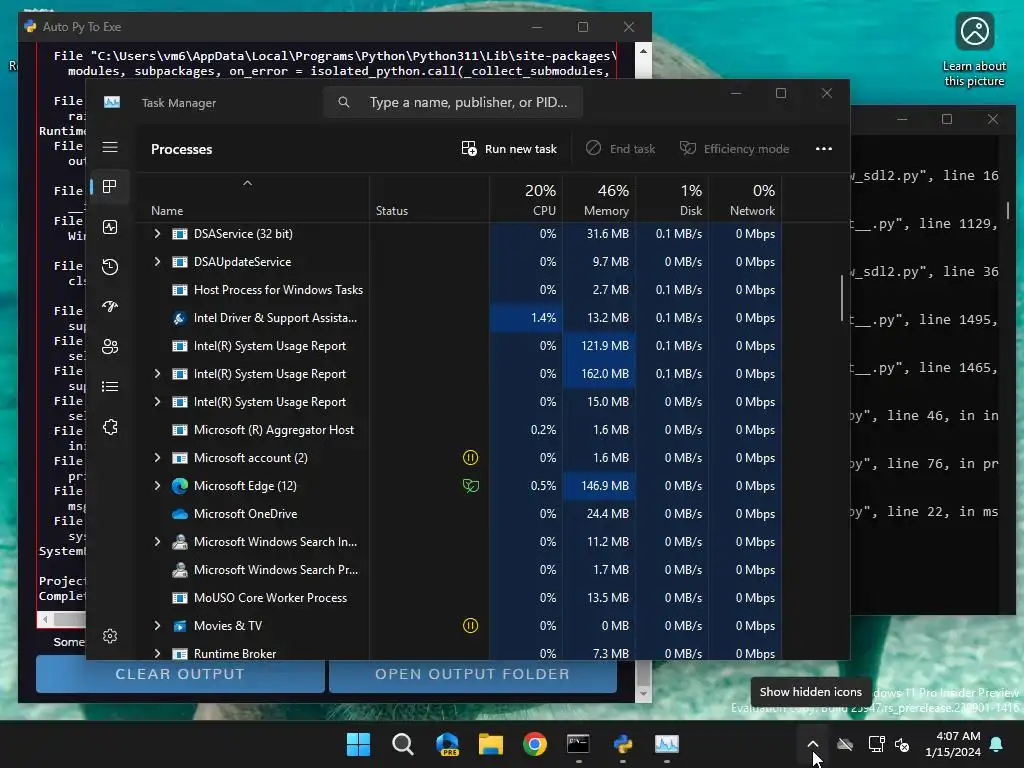The image size is (1024, 768).
Task: Expand the Runtime Broker process
Action: coord(157,653)
